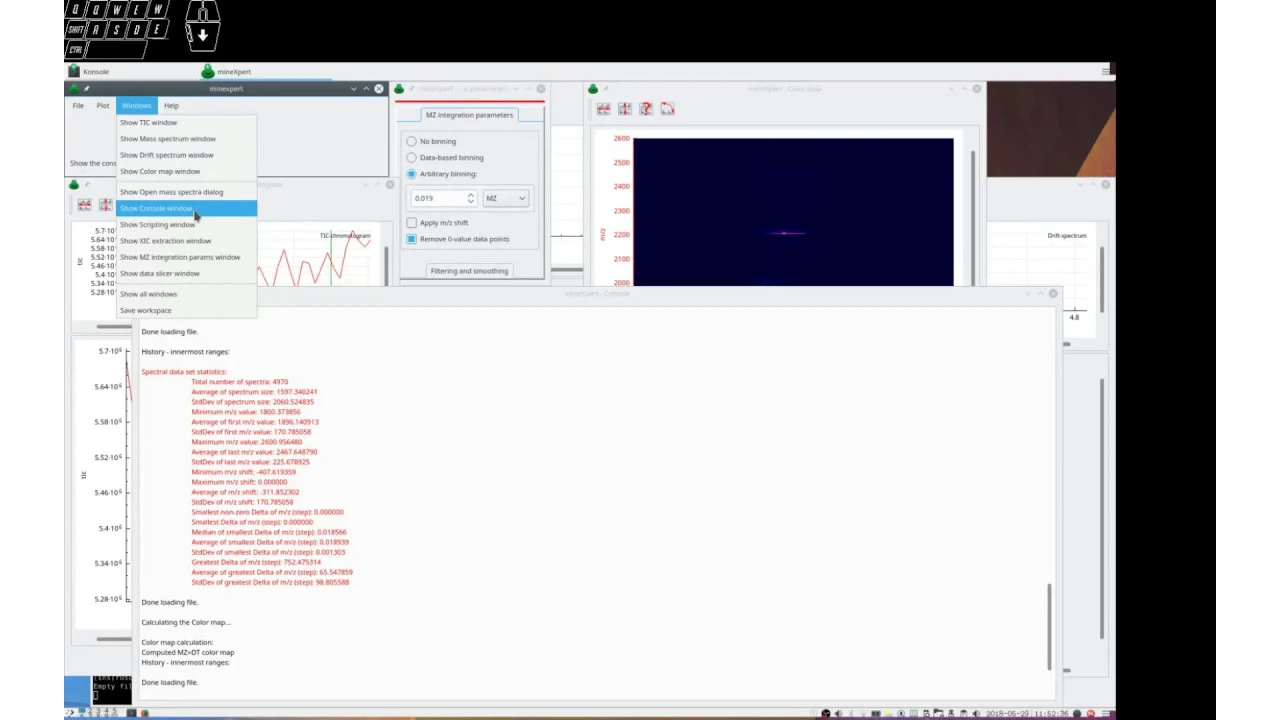1280x720 pixels.
Task: Open the File menu
Action: pyautogui.click(x=78, y=106)
